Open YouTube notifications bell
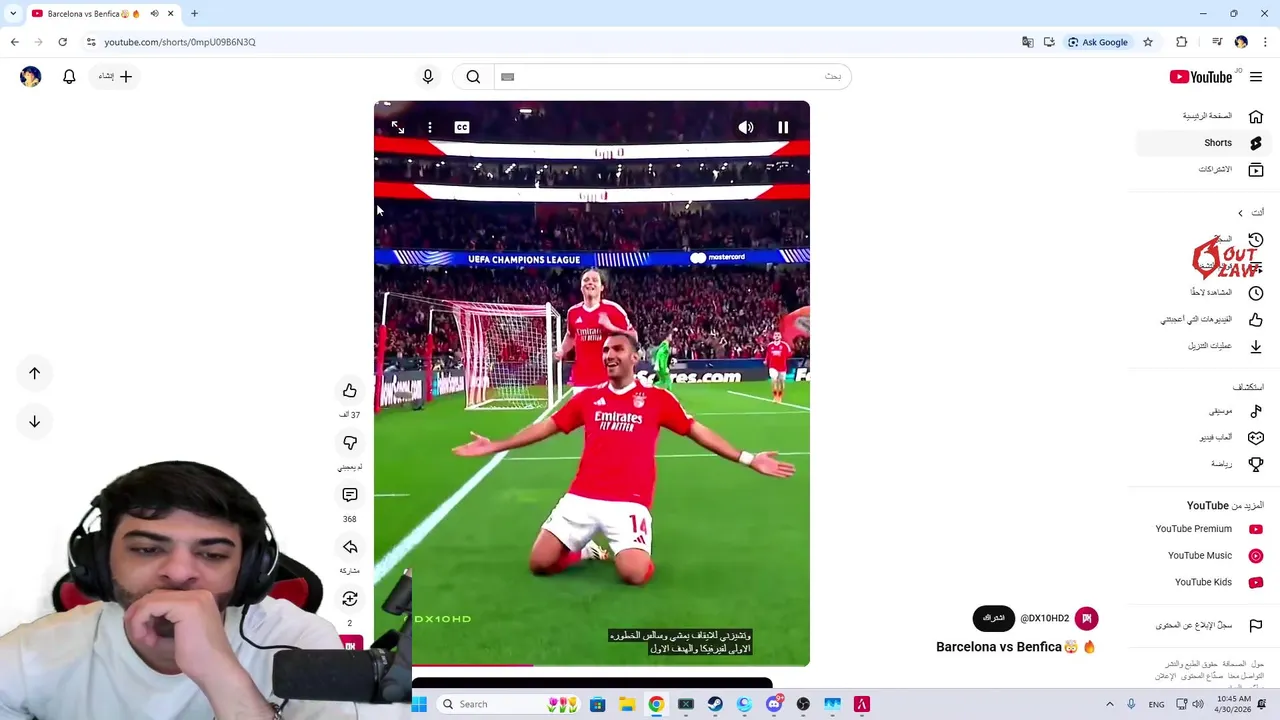1280x720 pixels. point(69,76)
